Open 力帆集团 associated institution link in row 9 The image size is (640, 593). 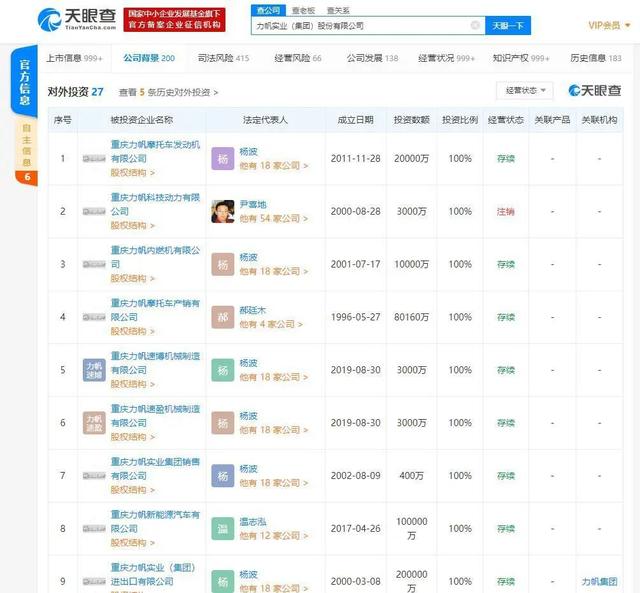599,581
